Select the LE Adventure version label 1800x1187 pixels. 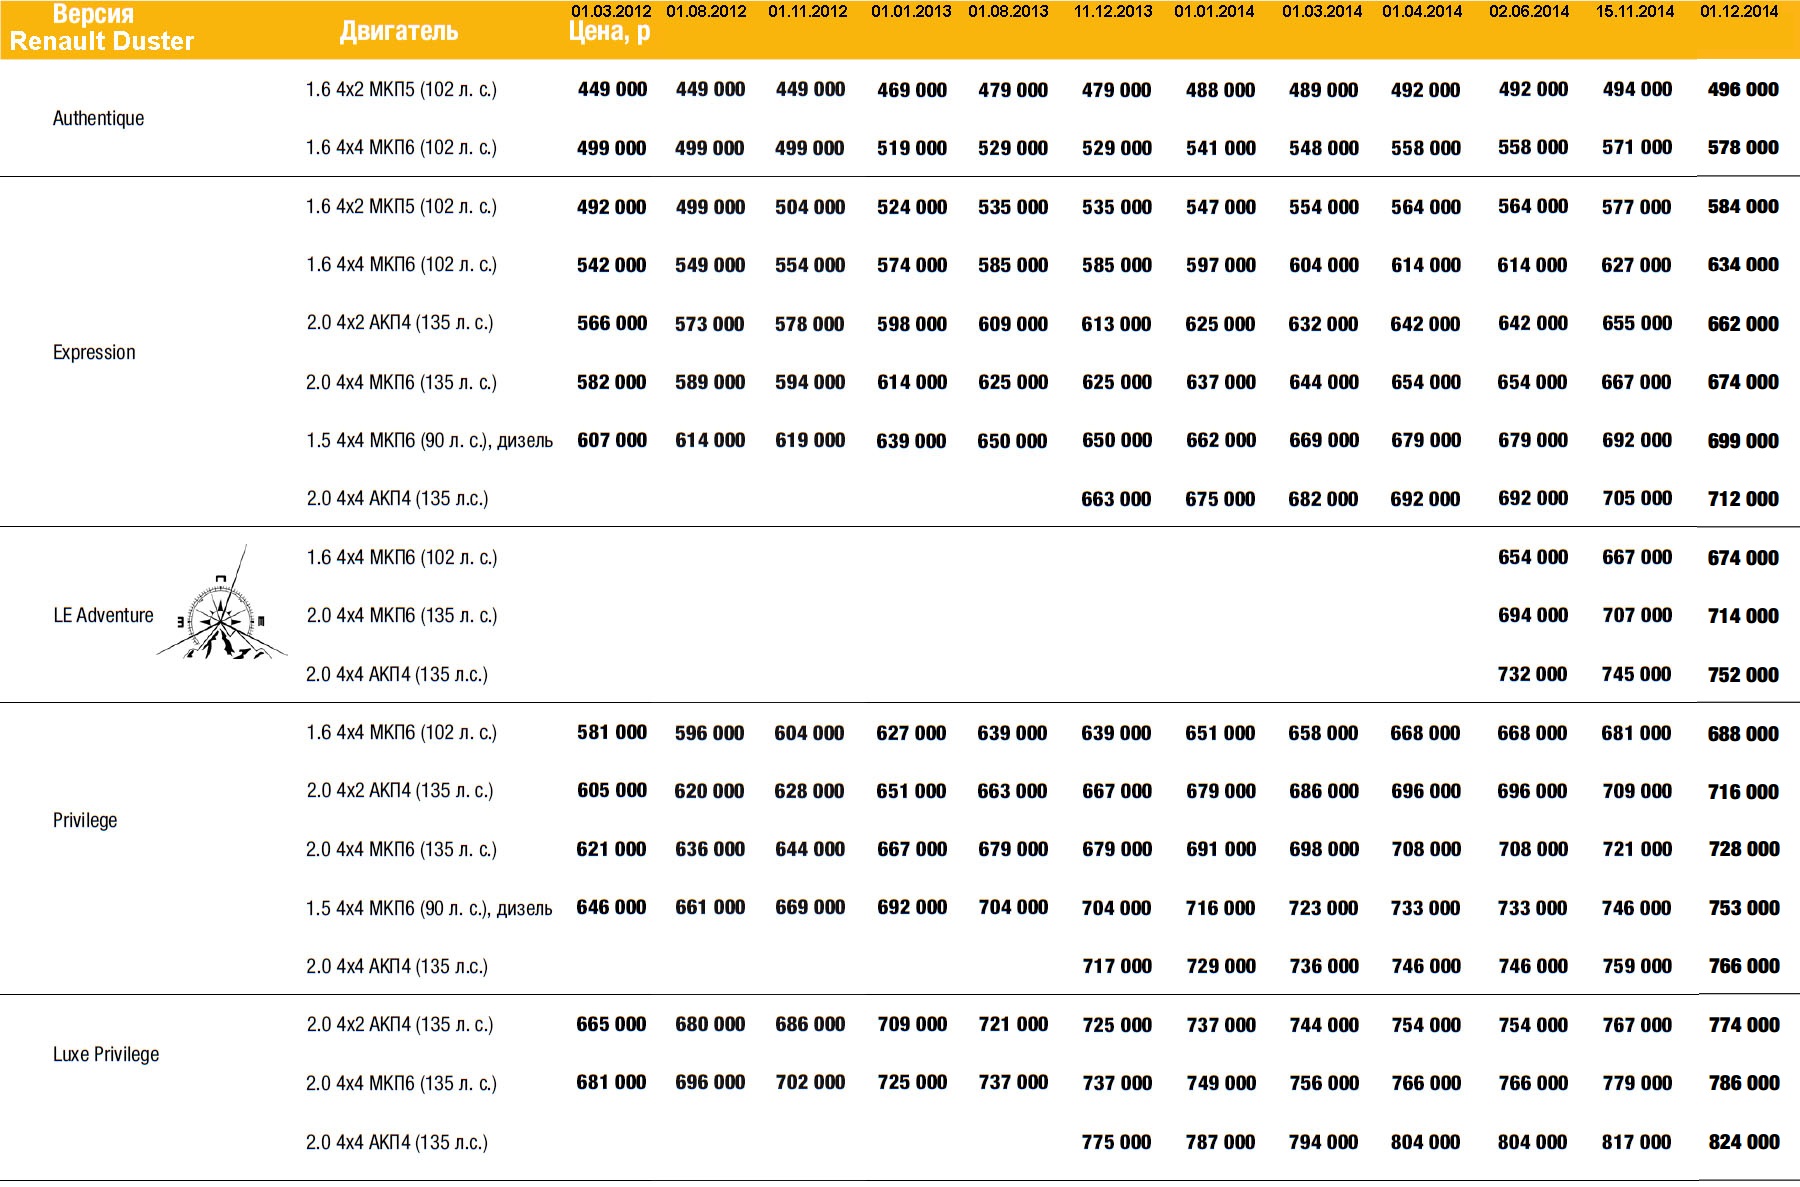pyautogui.click(x=103, y=615)
